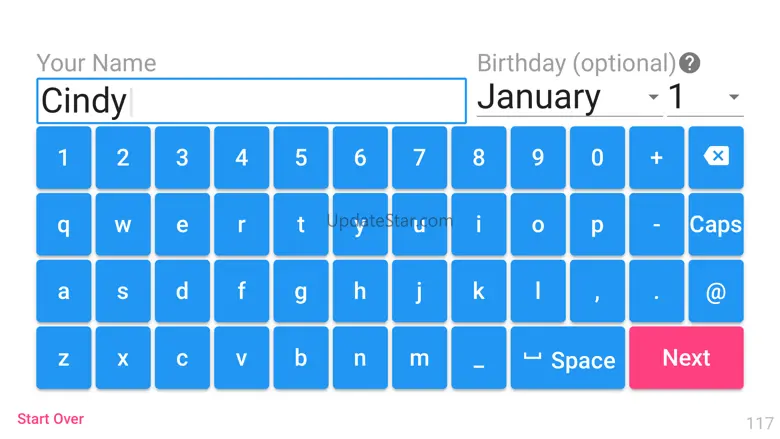Focus the Your Name input field
The height and width of the screenshot is (439, 780).
pos(251,100)
